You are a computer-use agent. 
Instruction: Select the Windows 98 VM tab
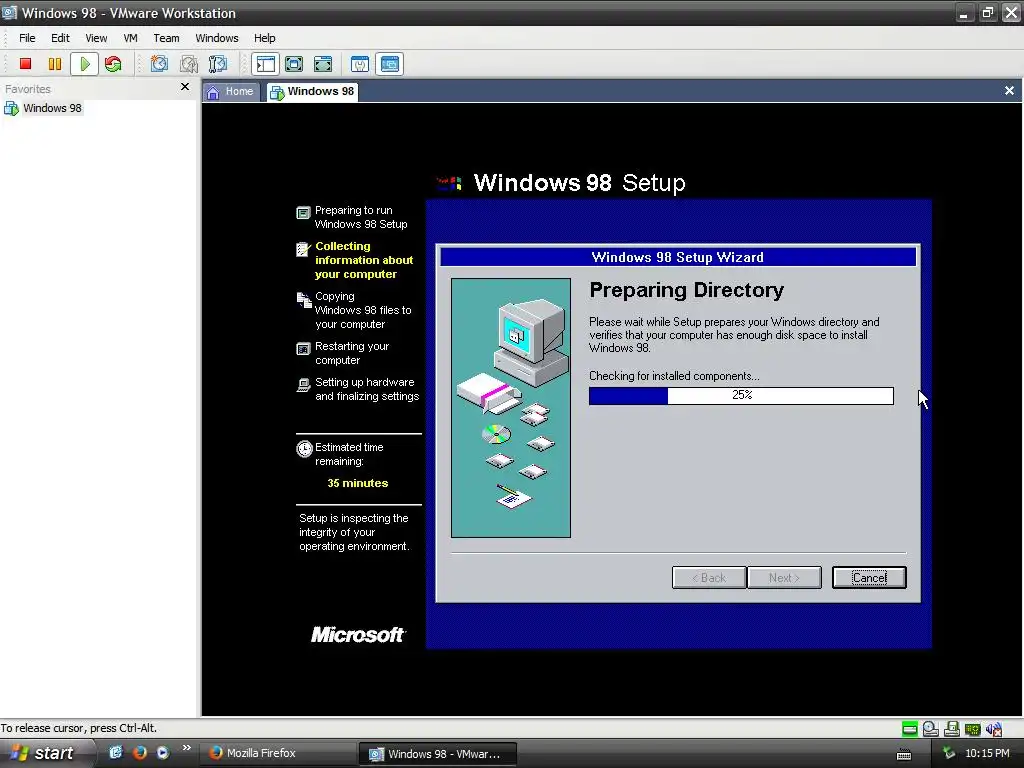[312, 91]
